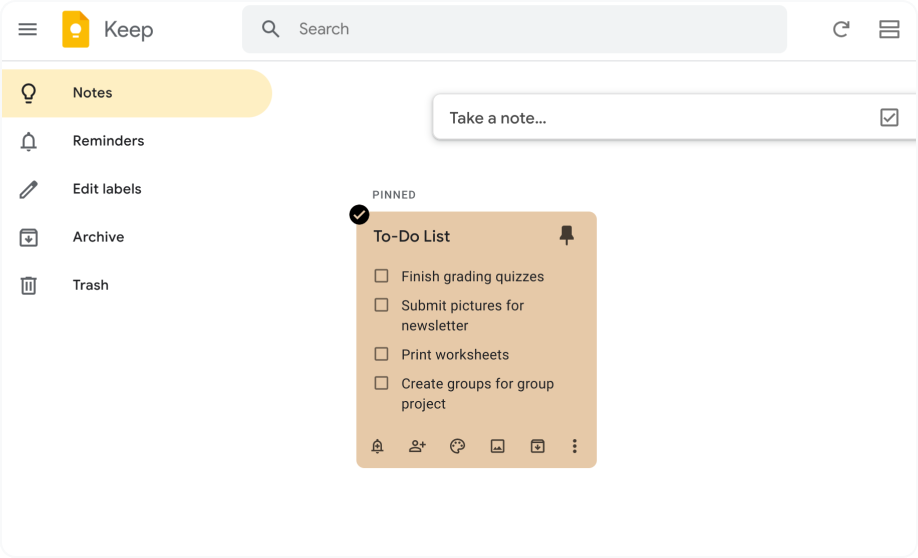Open the main hamburger menu
Screen dimensions: 918x558
[x=28, y=29]
